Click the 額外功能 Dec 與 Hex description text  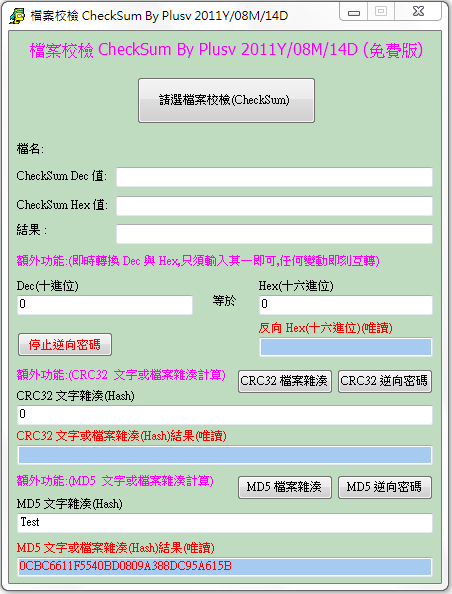pos(198,261)
